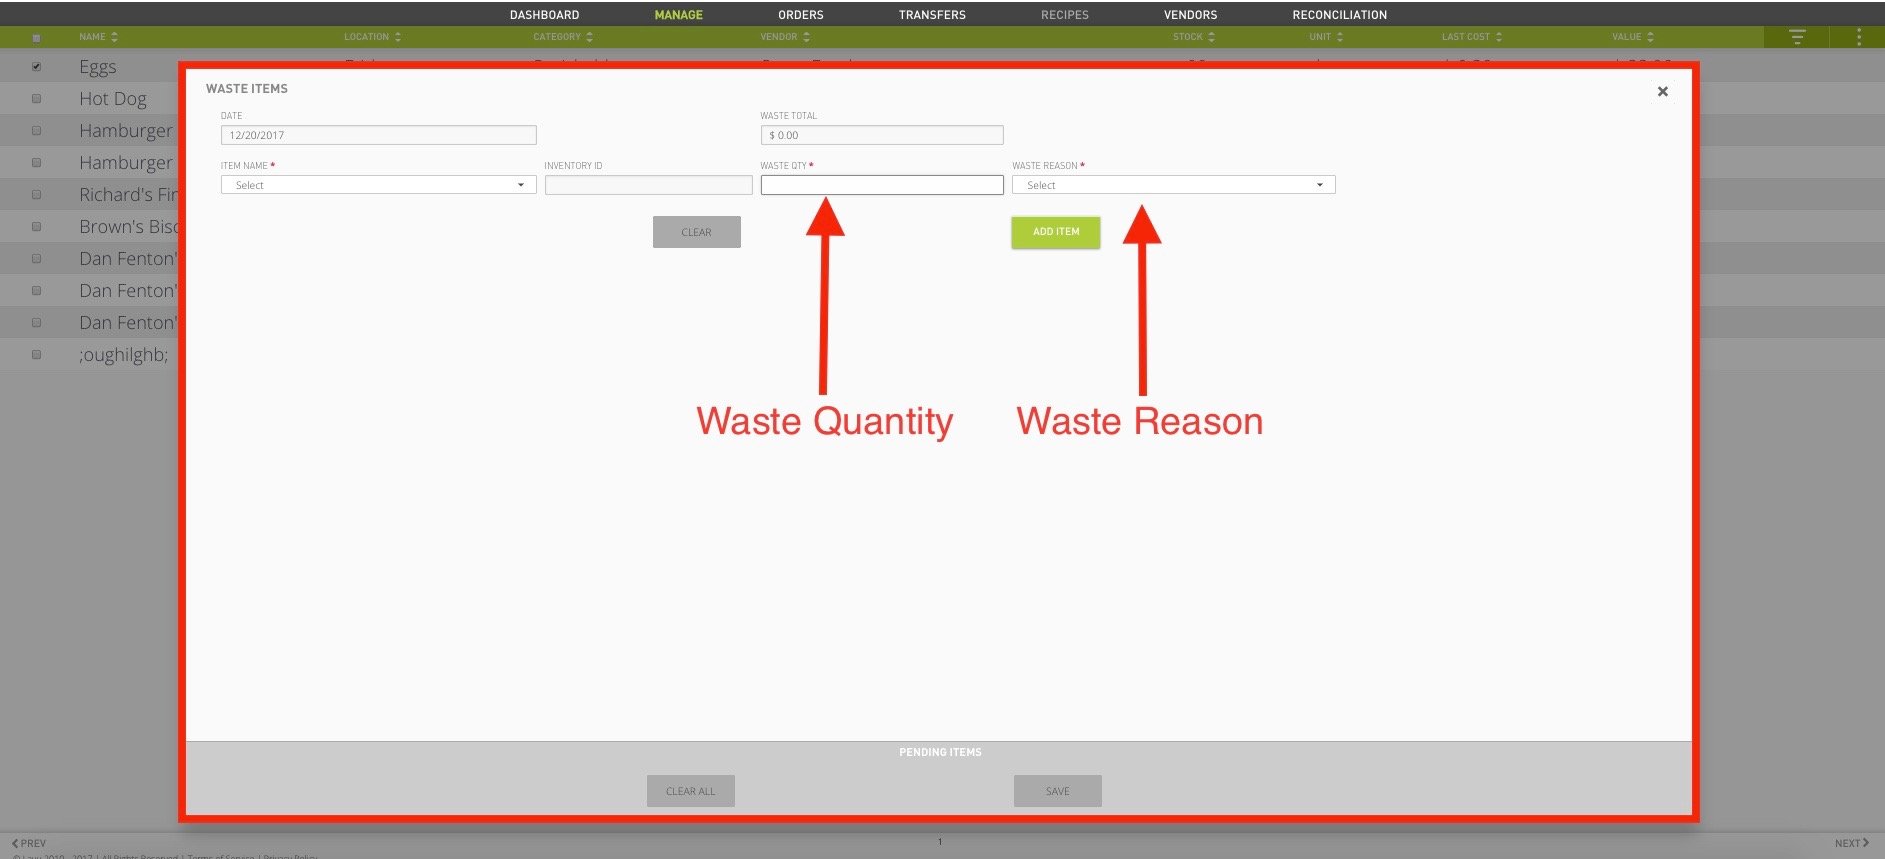
Task: Click the Waste Total field
Action: (x=881, y=135)
